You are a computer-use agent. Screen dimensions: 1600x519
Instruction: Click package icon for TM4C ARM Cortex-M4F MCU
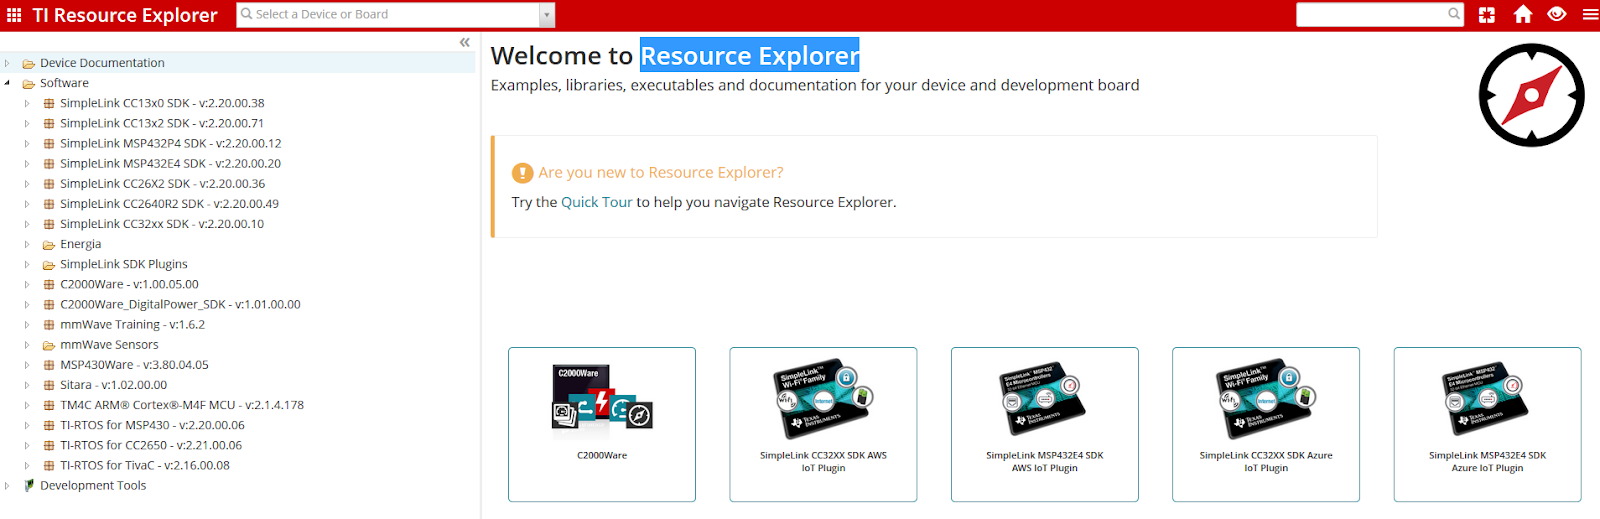[49, 405]
